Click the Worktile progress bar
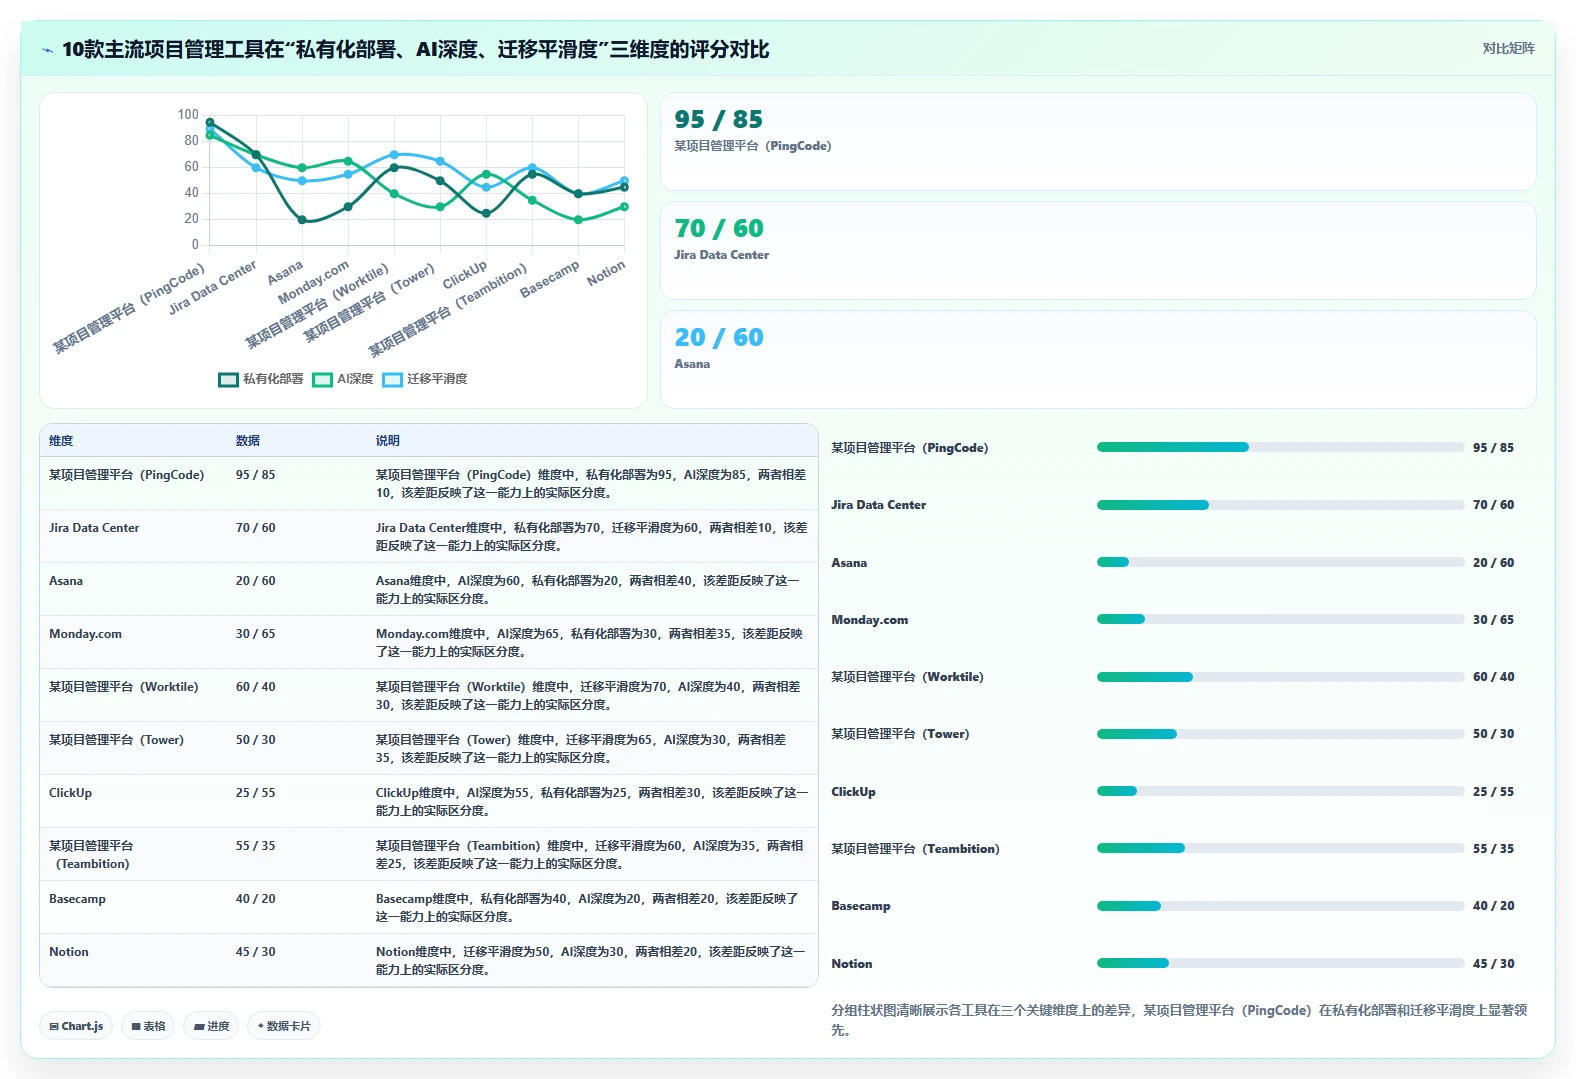This screenshot has height=1079, width=1576. [1280, 677]
